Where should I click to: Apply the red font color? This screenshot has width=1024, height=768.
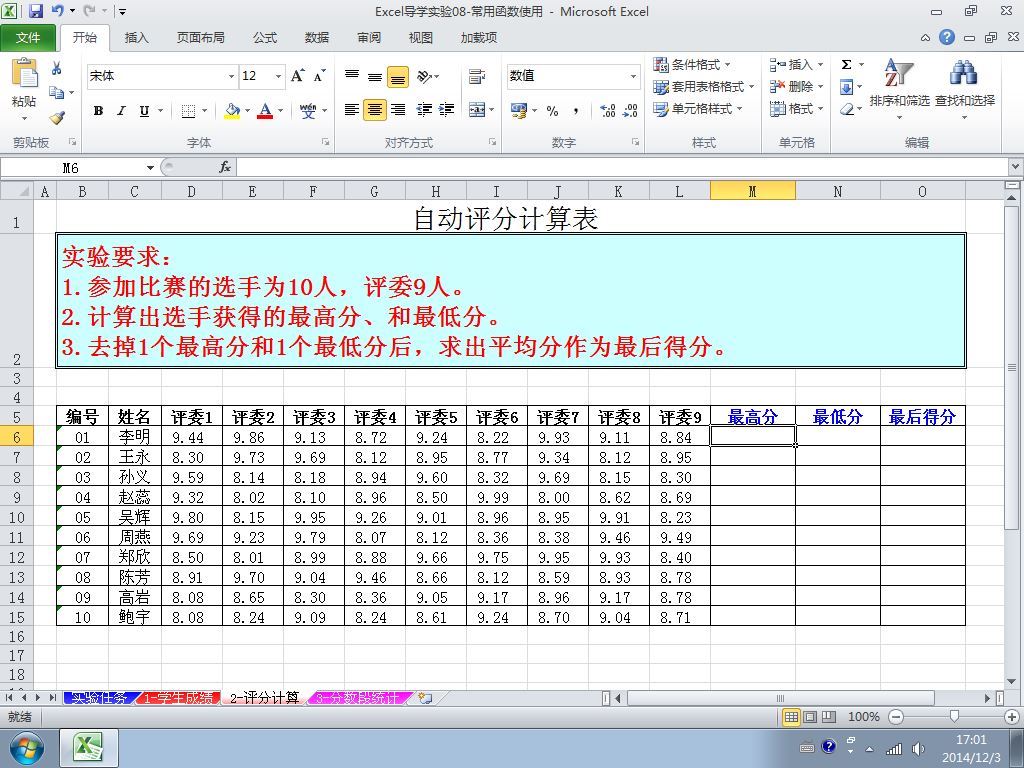[265, 110]
